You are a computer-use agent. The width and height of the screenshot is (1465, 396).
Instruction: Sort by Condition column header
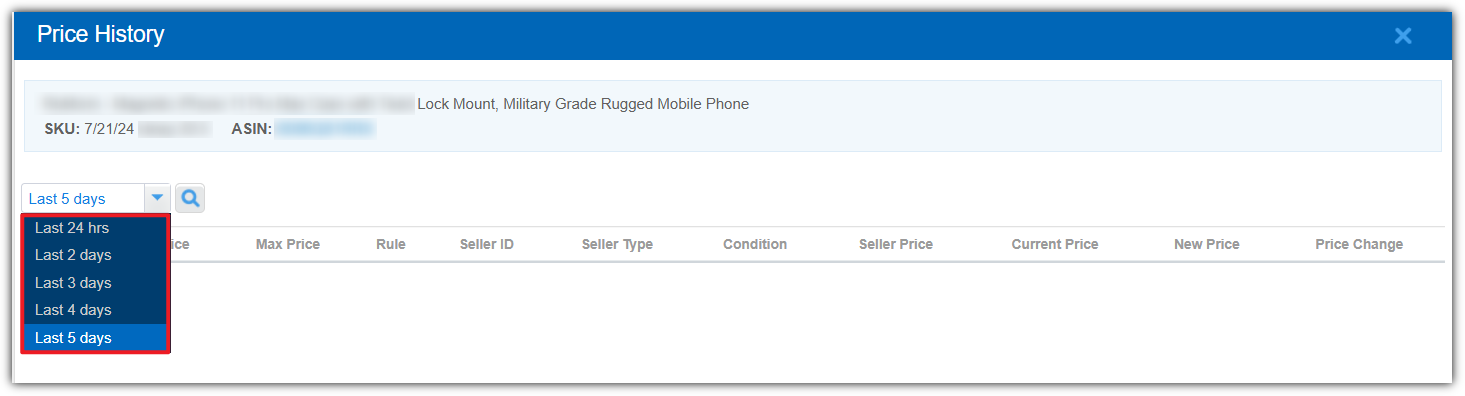tap(755, 244)
